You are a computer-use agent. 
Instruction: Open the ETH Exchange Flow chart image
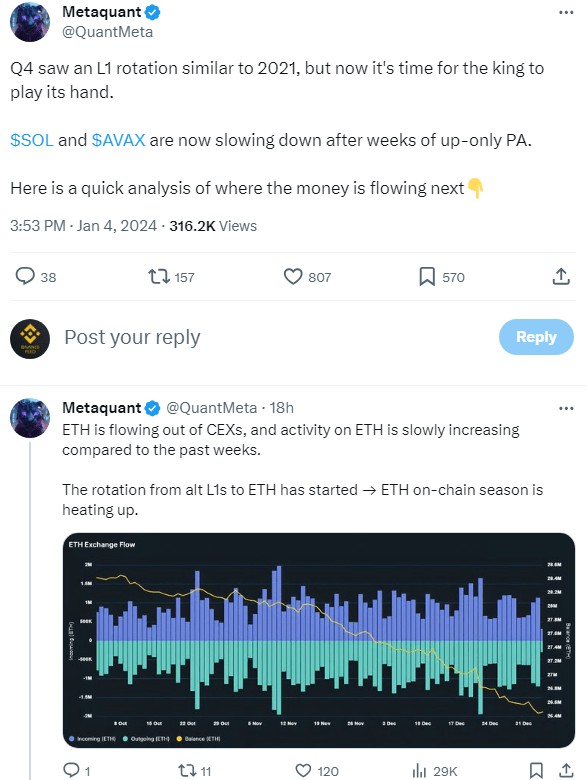click(318, 640)
